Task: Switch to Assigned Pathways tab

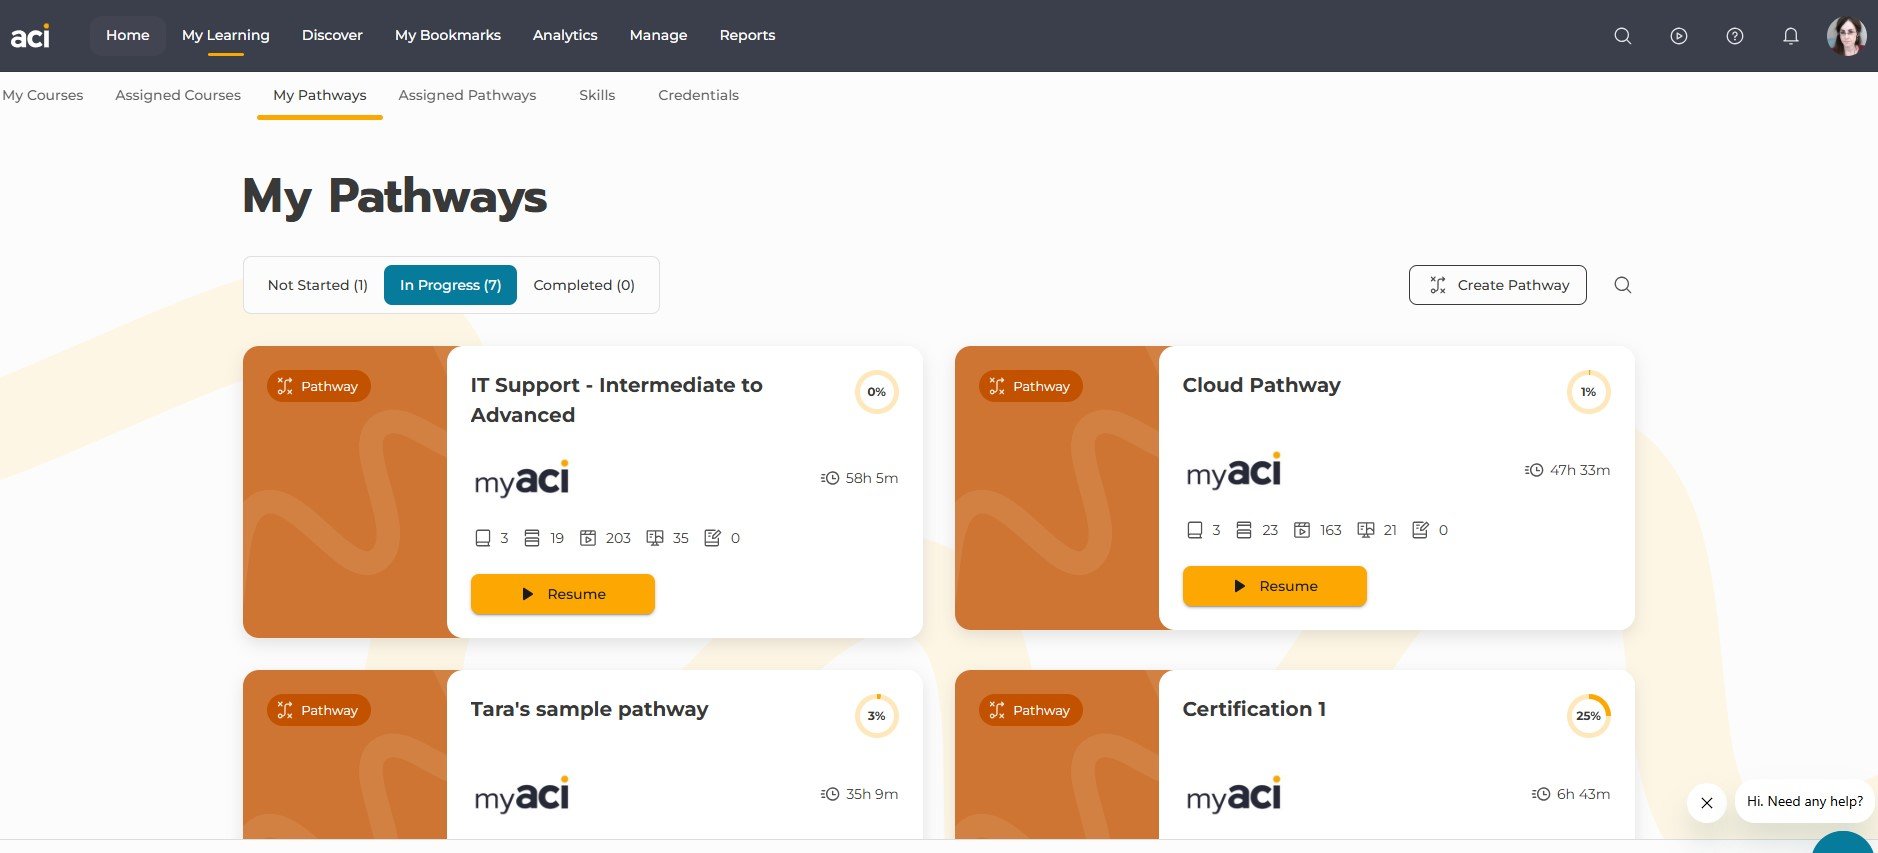Action: [467, 95]
